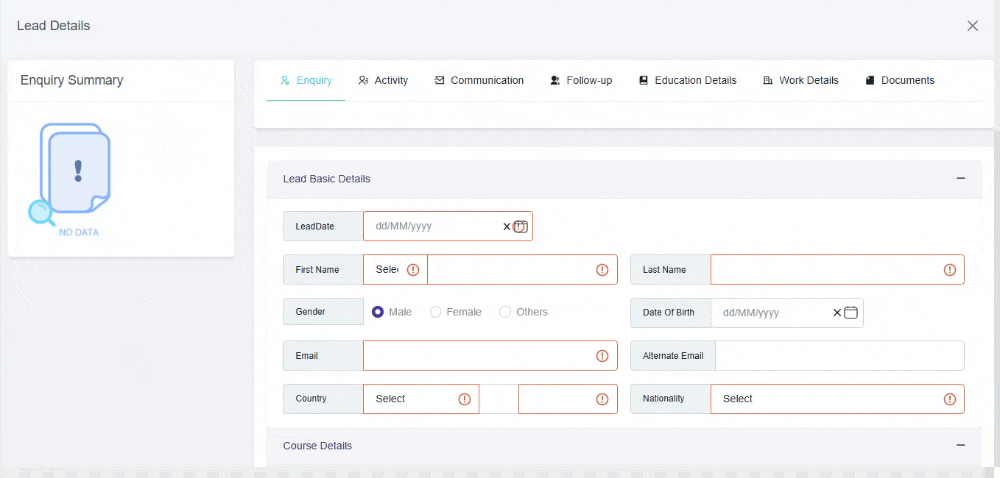Clear the LeadDate field with the X icon
Image resolution: width=1000 pixels, height=478 pixels.
click(506, 226)
